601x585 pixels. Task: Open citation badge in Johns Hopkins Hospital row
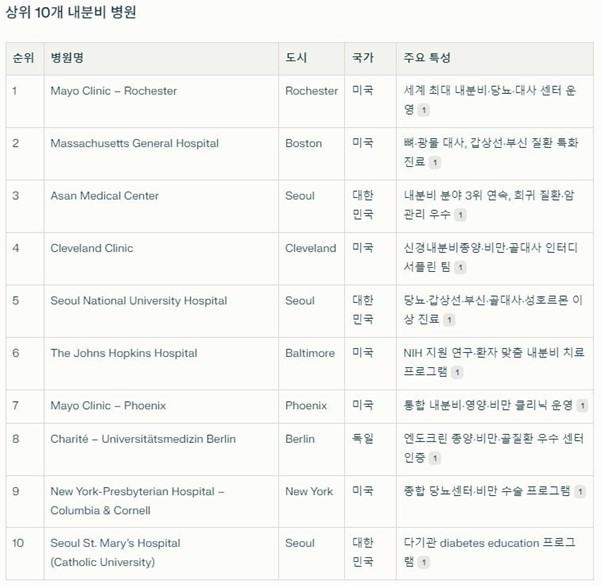click(457, 372)
